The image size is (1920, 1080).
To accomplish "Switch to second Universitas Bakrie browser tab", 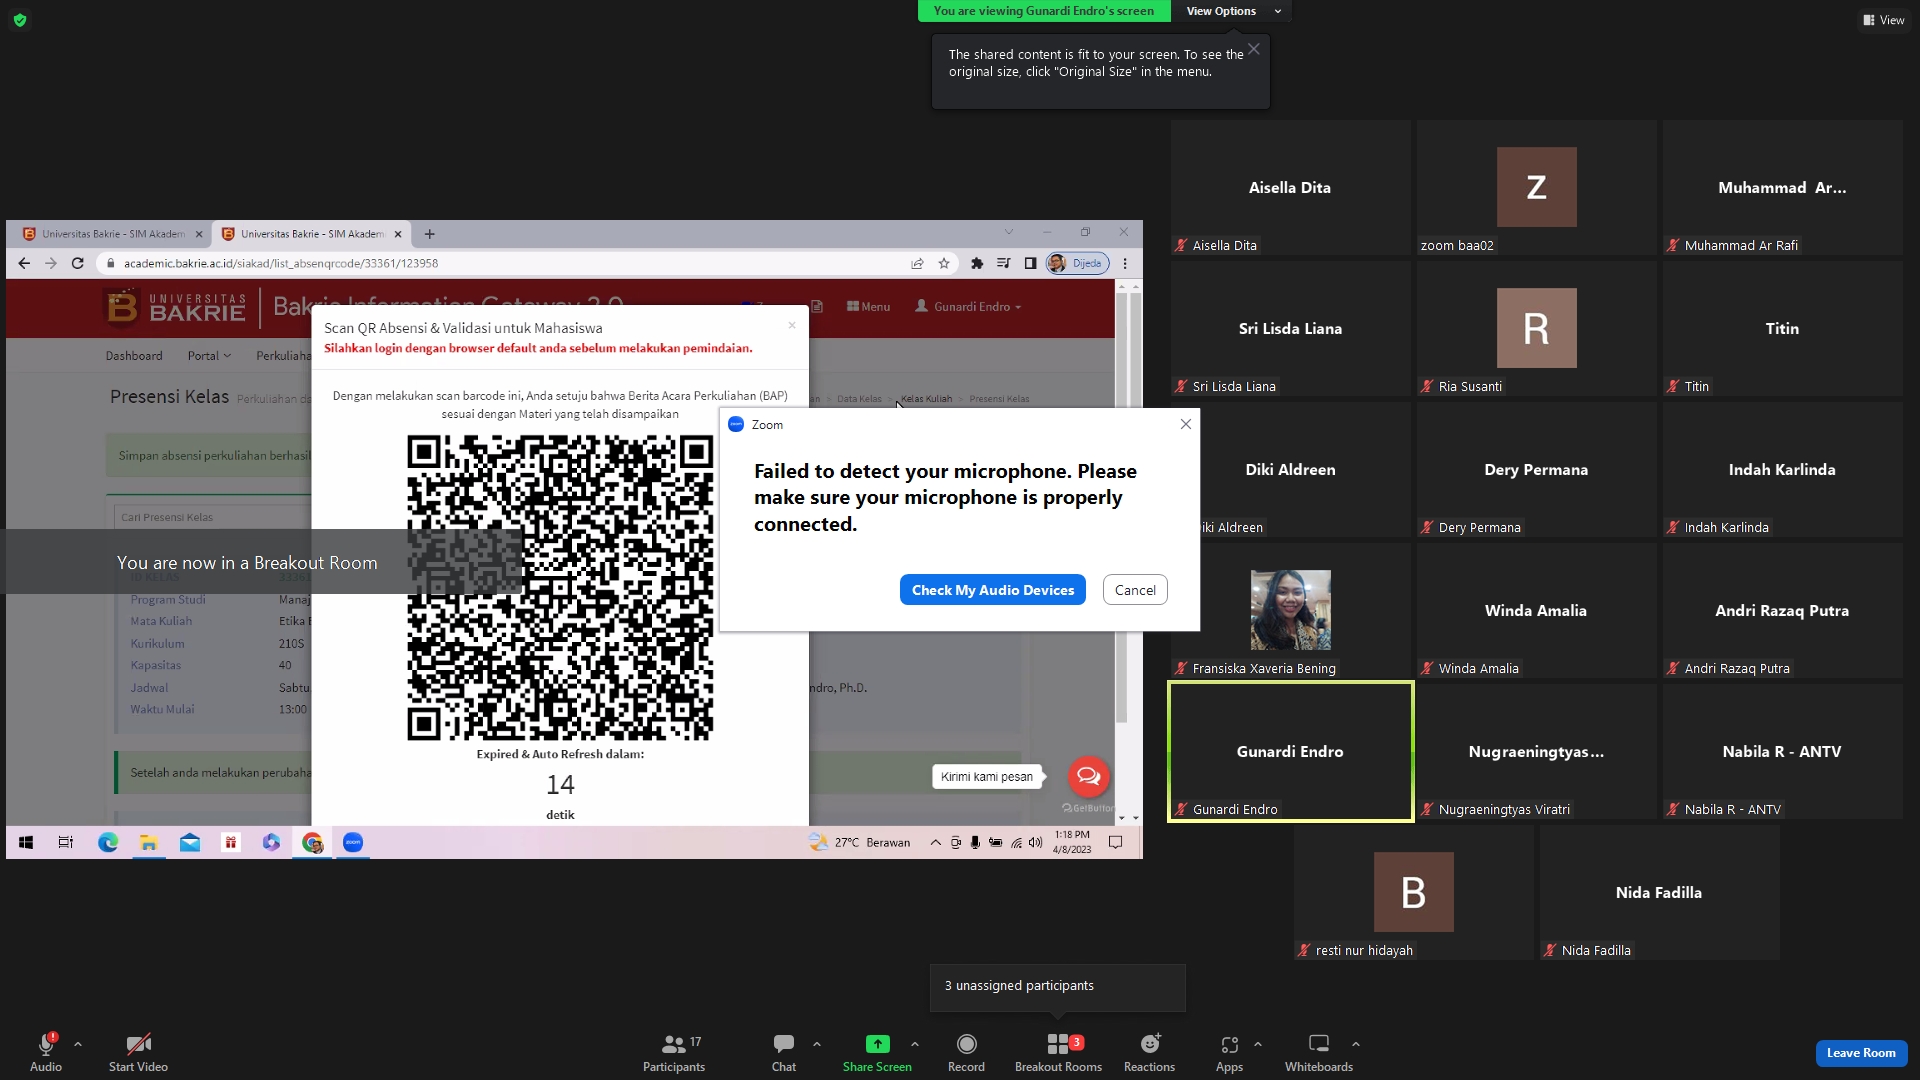I will point(311,234).
